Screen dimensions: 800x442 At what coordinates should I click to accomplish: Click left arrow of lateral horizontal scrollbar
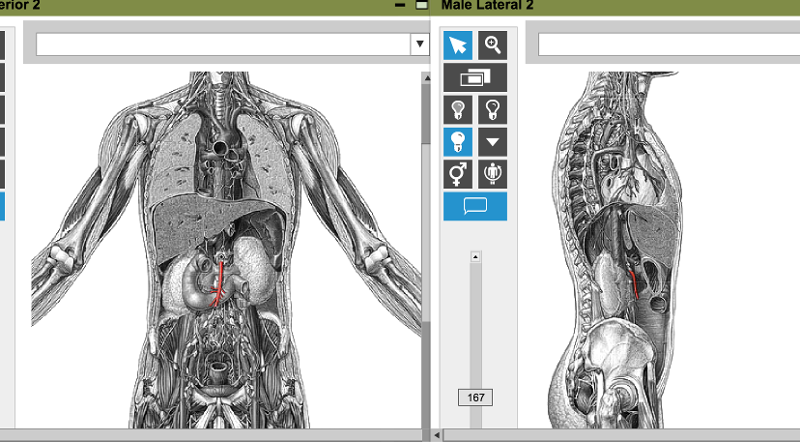click(436, 436)
